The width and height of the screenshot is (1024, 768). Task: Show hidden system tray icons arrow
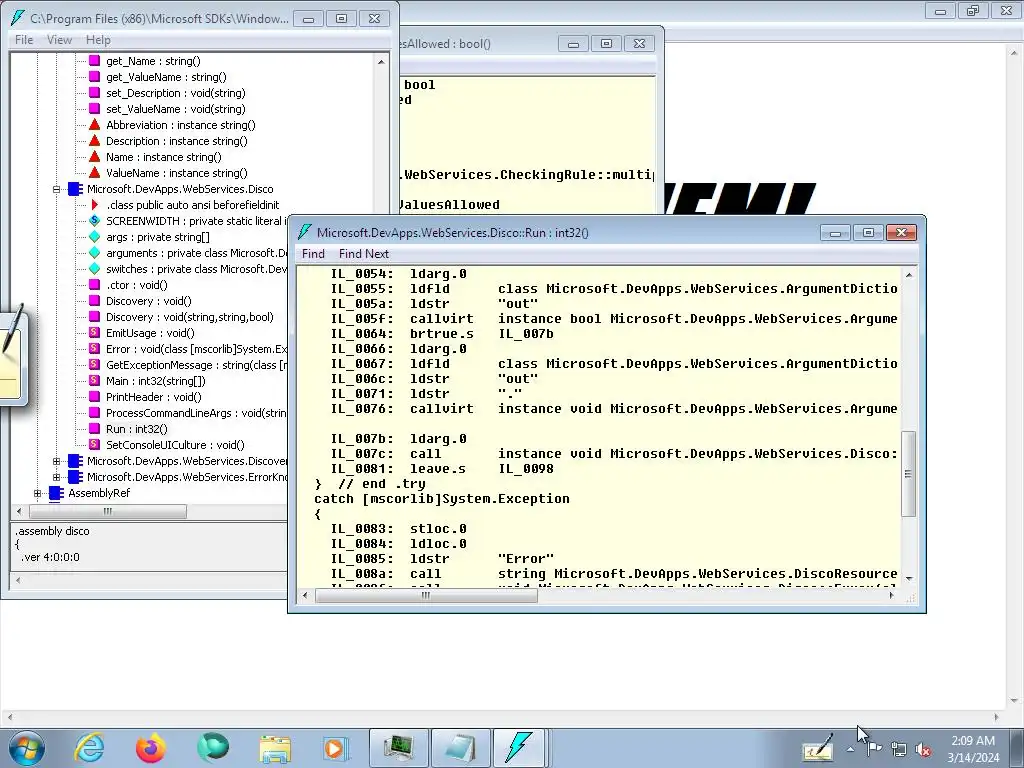pyautogui.click(x=850, y=750)
